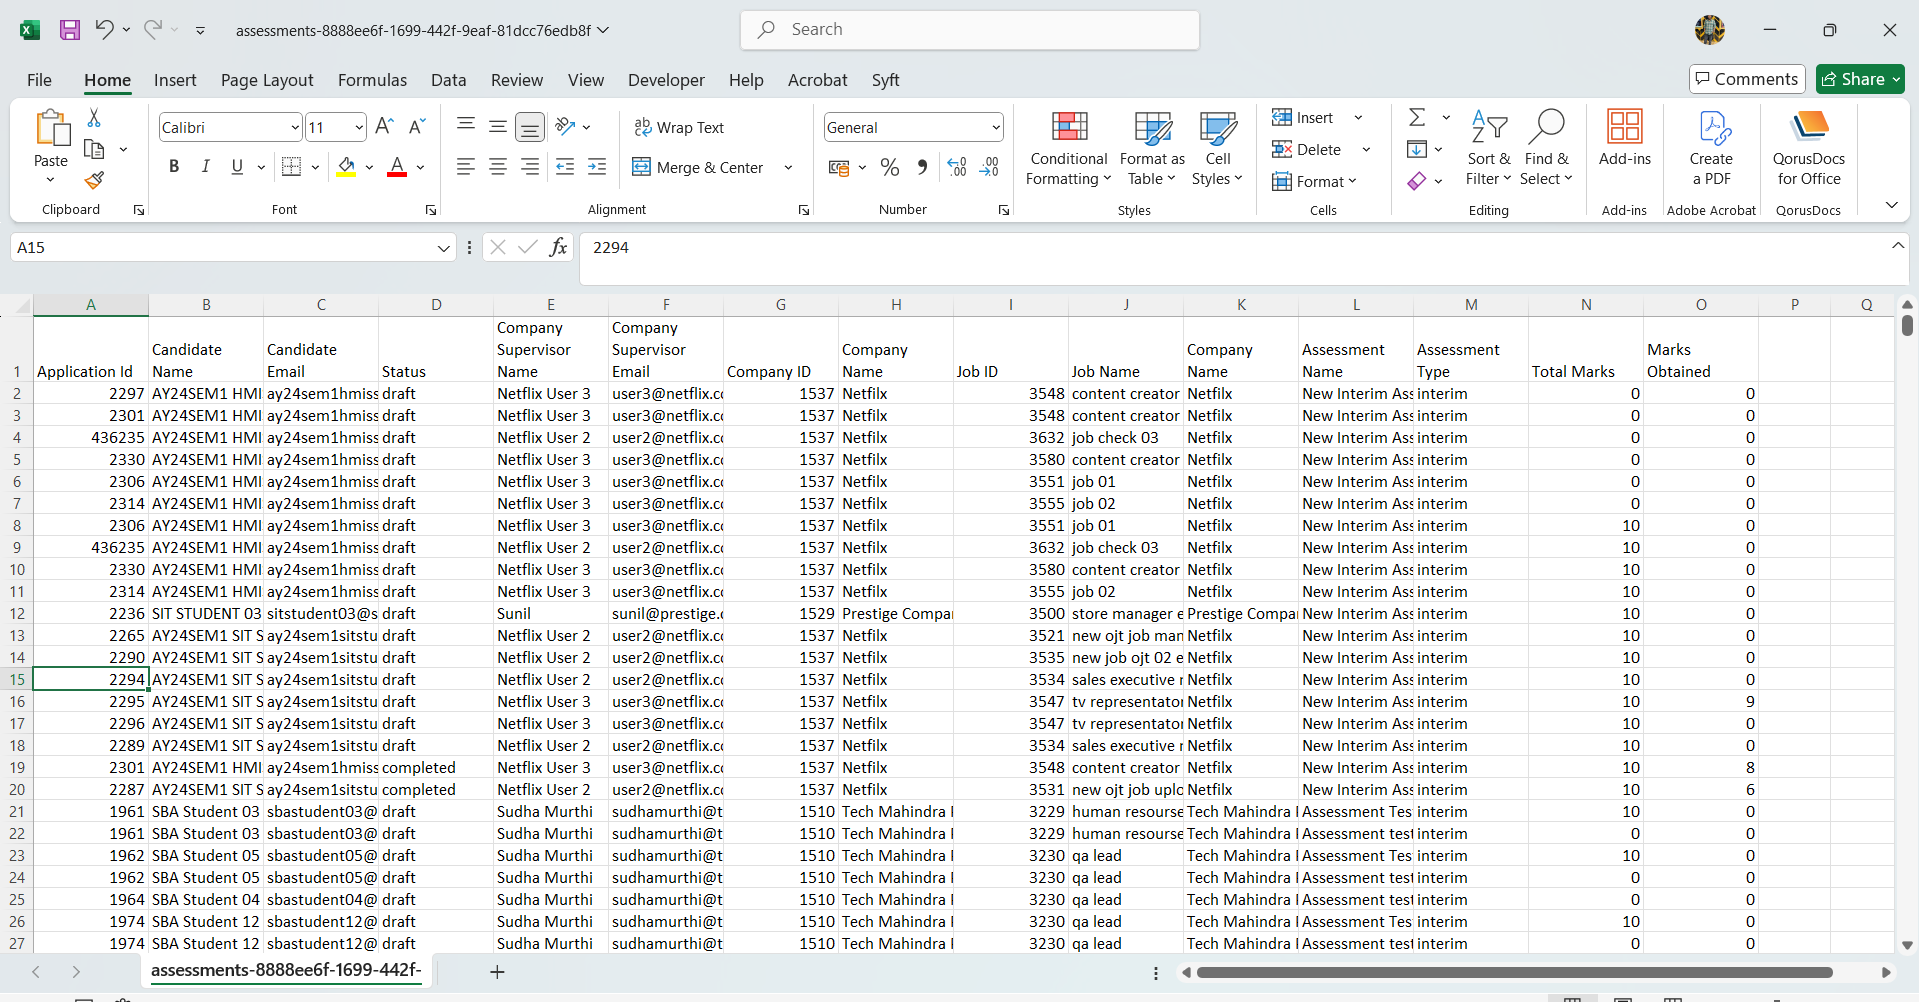
Task: Toggle Italic formatting
Action: pyautogui.click(x=206, y=167)
